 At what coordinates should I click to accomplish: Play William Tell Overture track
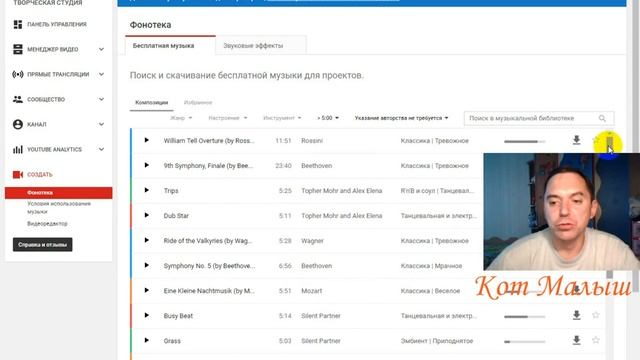pos(147,140)
